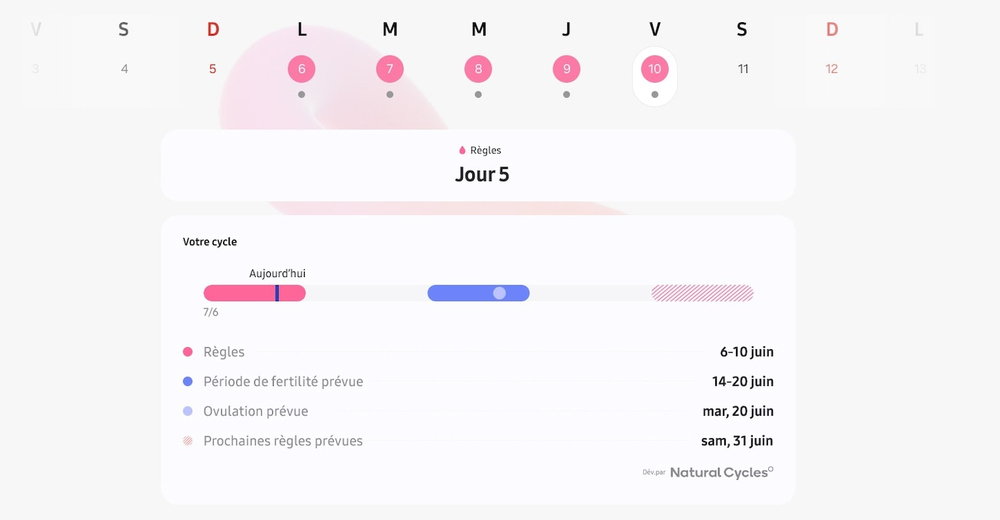Image resolution: width=1000 pixels, height=520 pixels.
Task: Select highlighted day 10 in calendar
Action: (x=655, y=69)
